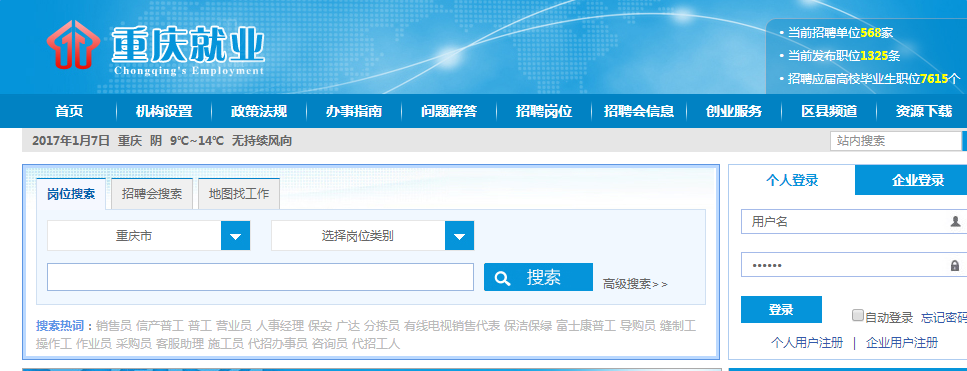Click hot keyword 导购员
The width and height of the screenshot is (967, 371).
pos(638,326)
